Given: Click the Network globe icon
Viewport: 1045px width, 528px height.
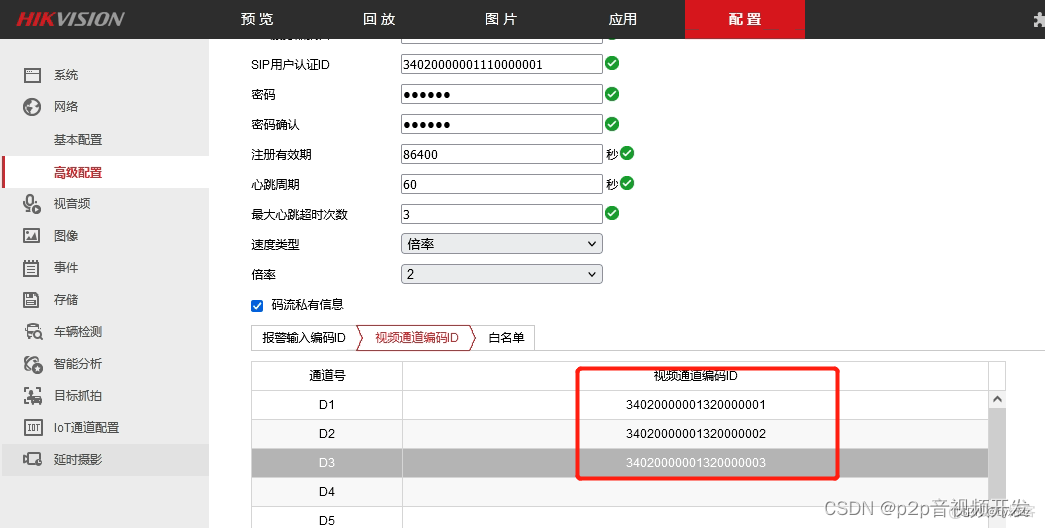Looking at the screenshot, I should tap(32, 107).
